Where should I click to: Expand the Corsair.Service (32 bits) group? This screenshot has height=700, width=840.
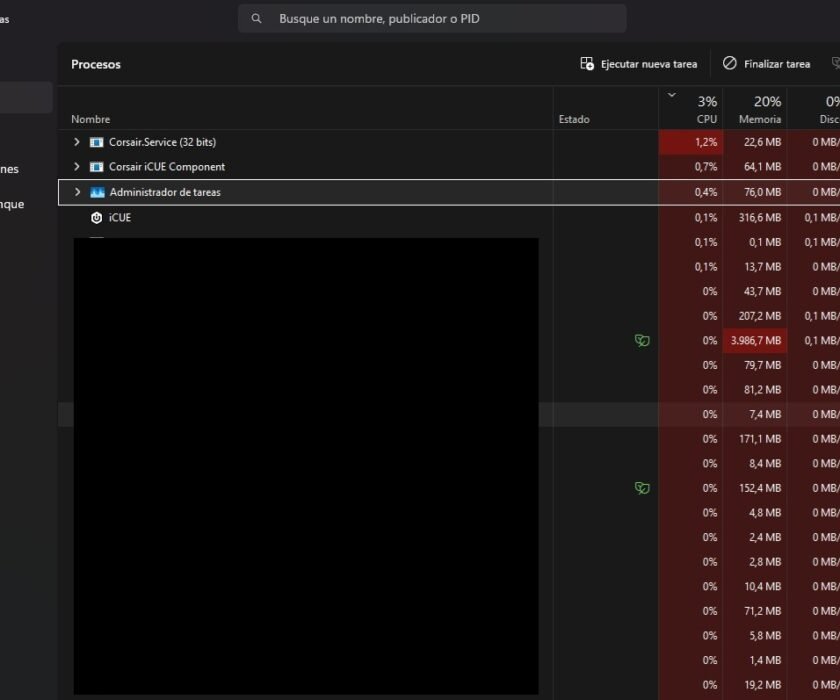coord(77,142)
